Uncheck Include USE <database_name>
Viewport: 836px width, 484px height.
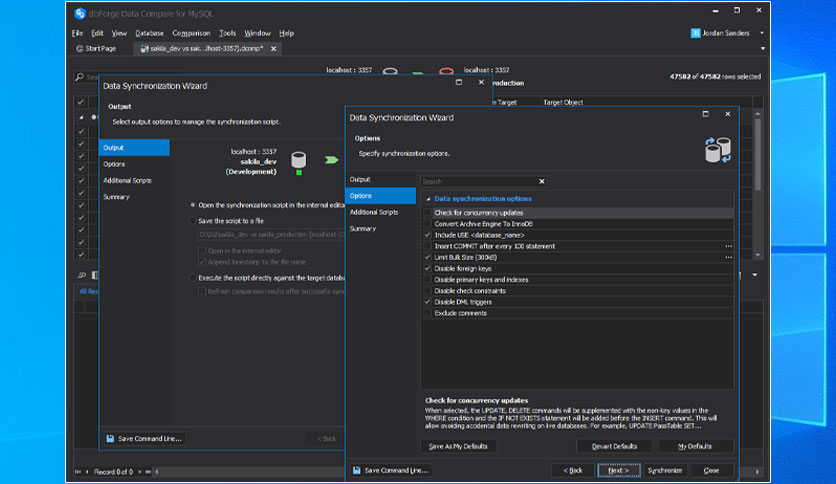428,235
